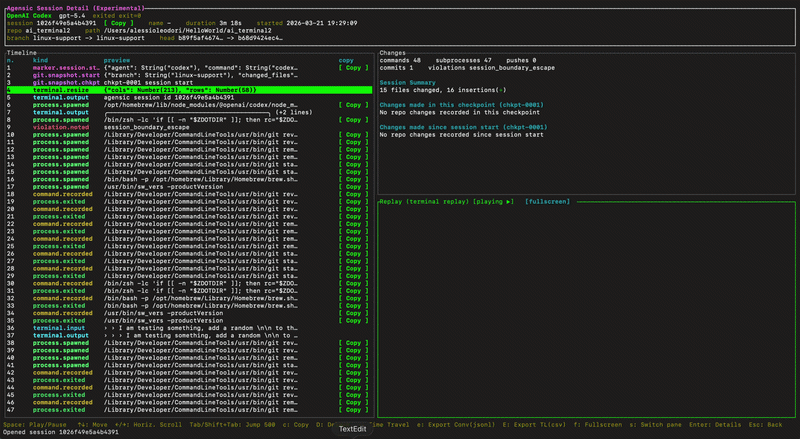Screen dimensions: 800x439
Task: Select git.snapshot.start row 2
Action: pos(66,74)
